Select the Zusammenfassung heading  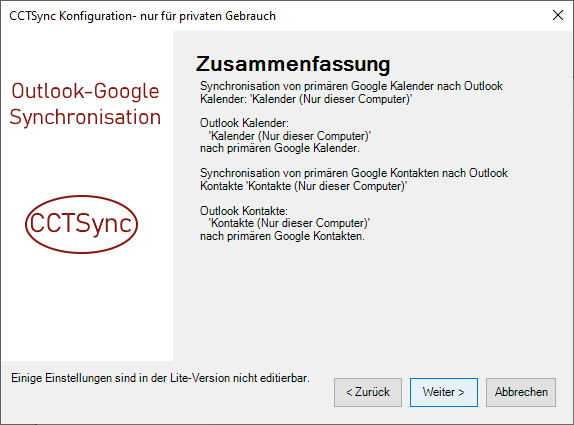pos(293,64)
